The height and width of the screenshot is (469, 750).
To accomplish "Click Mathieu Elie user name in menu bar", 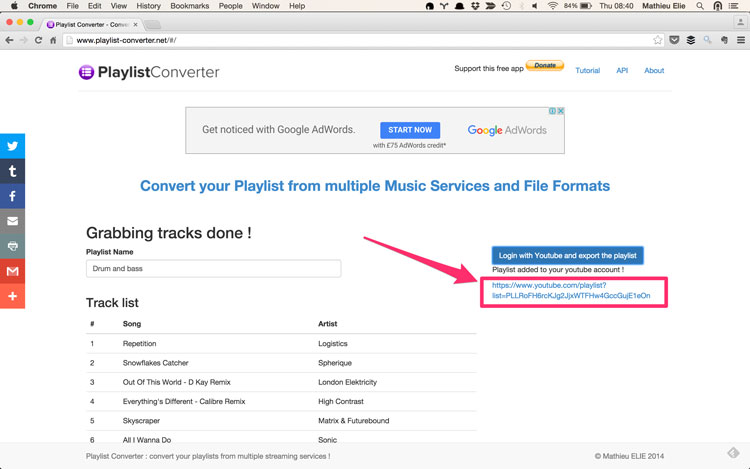I will [x=663, y=6].
